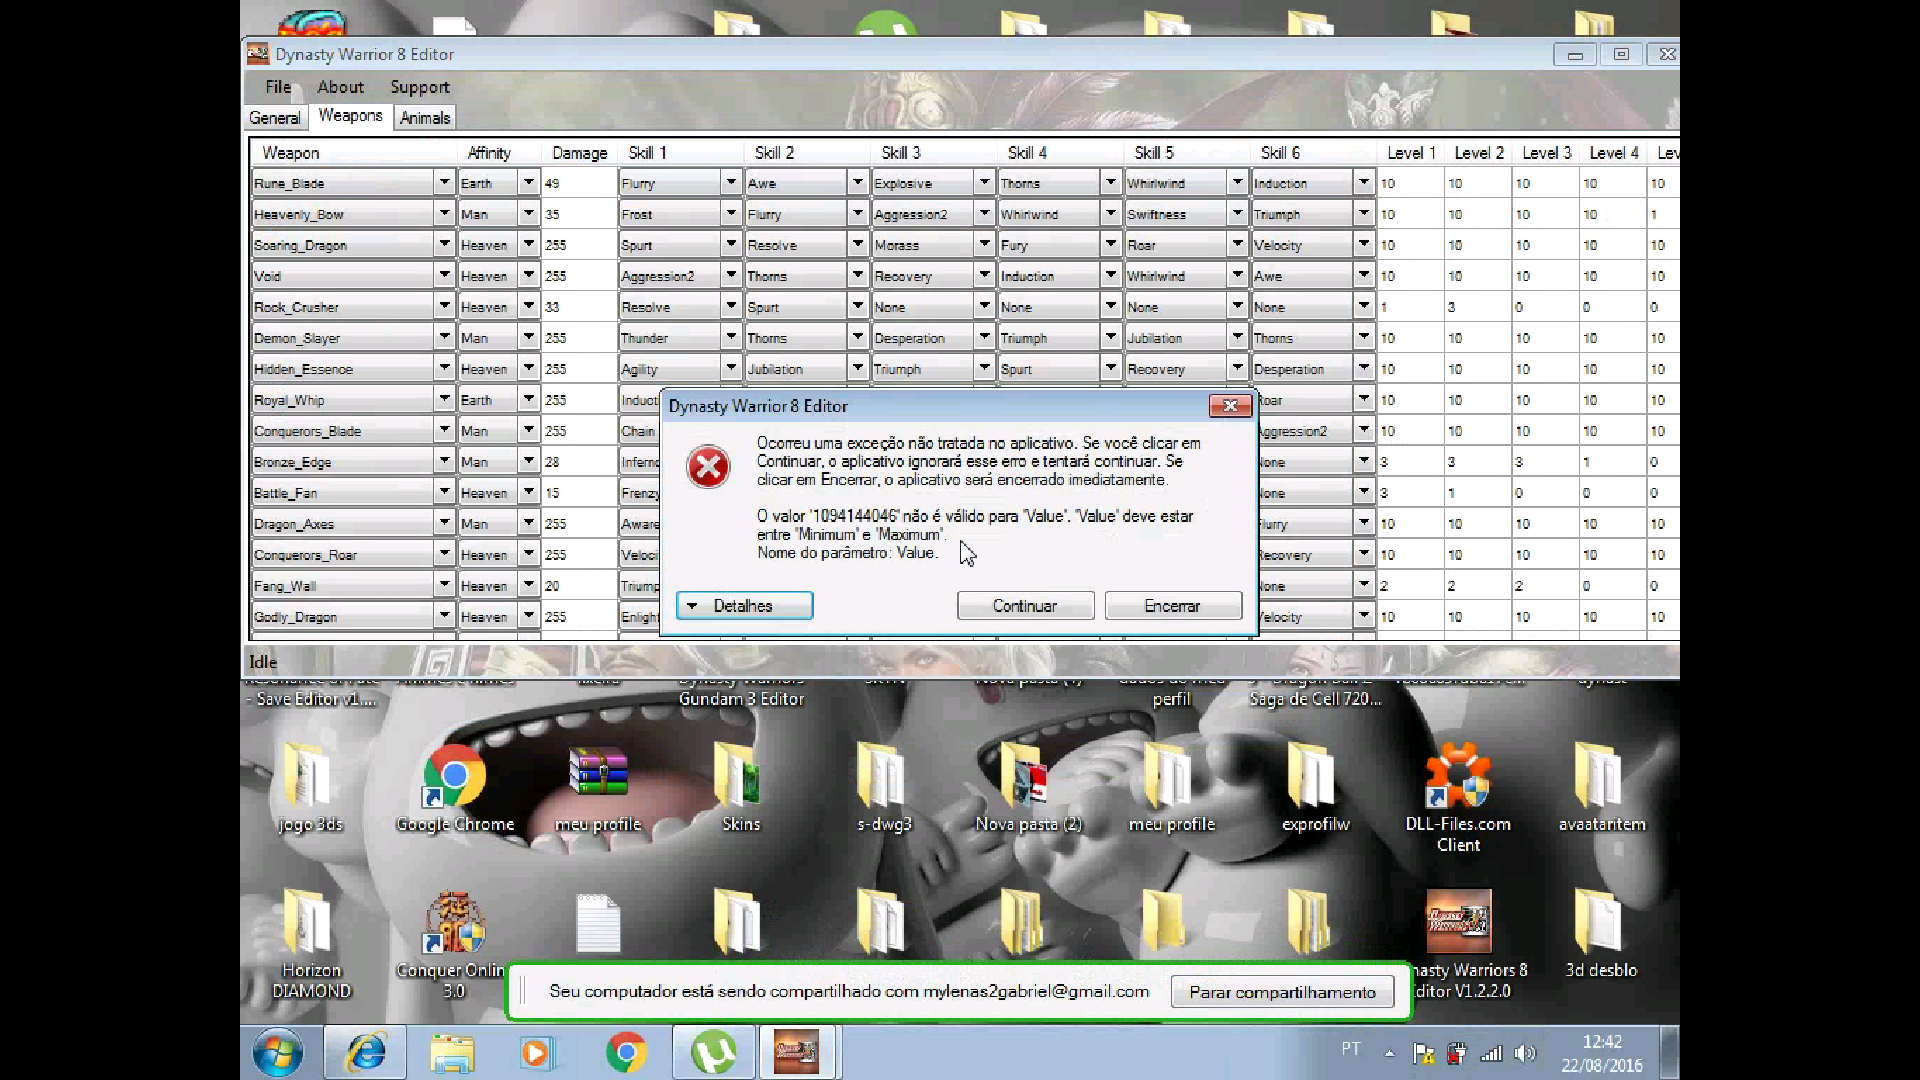Image resolution: width=1920 pixels, height=1080 pixels.
Task: Click the Dynasty Warrior 8 Editor taskbar icon
Action: (796, 1052)
